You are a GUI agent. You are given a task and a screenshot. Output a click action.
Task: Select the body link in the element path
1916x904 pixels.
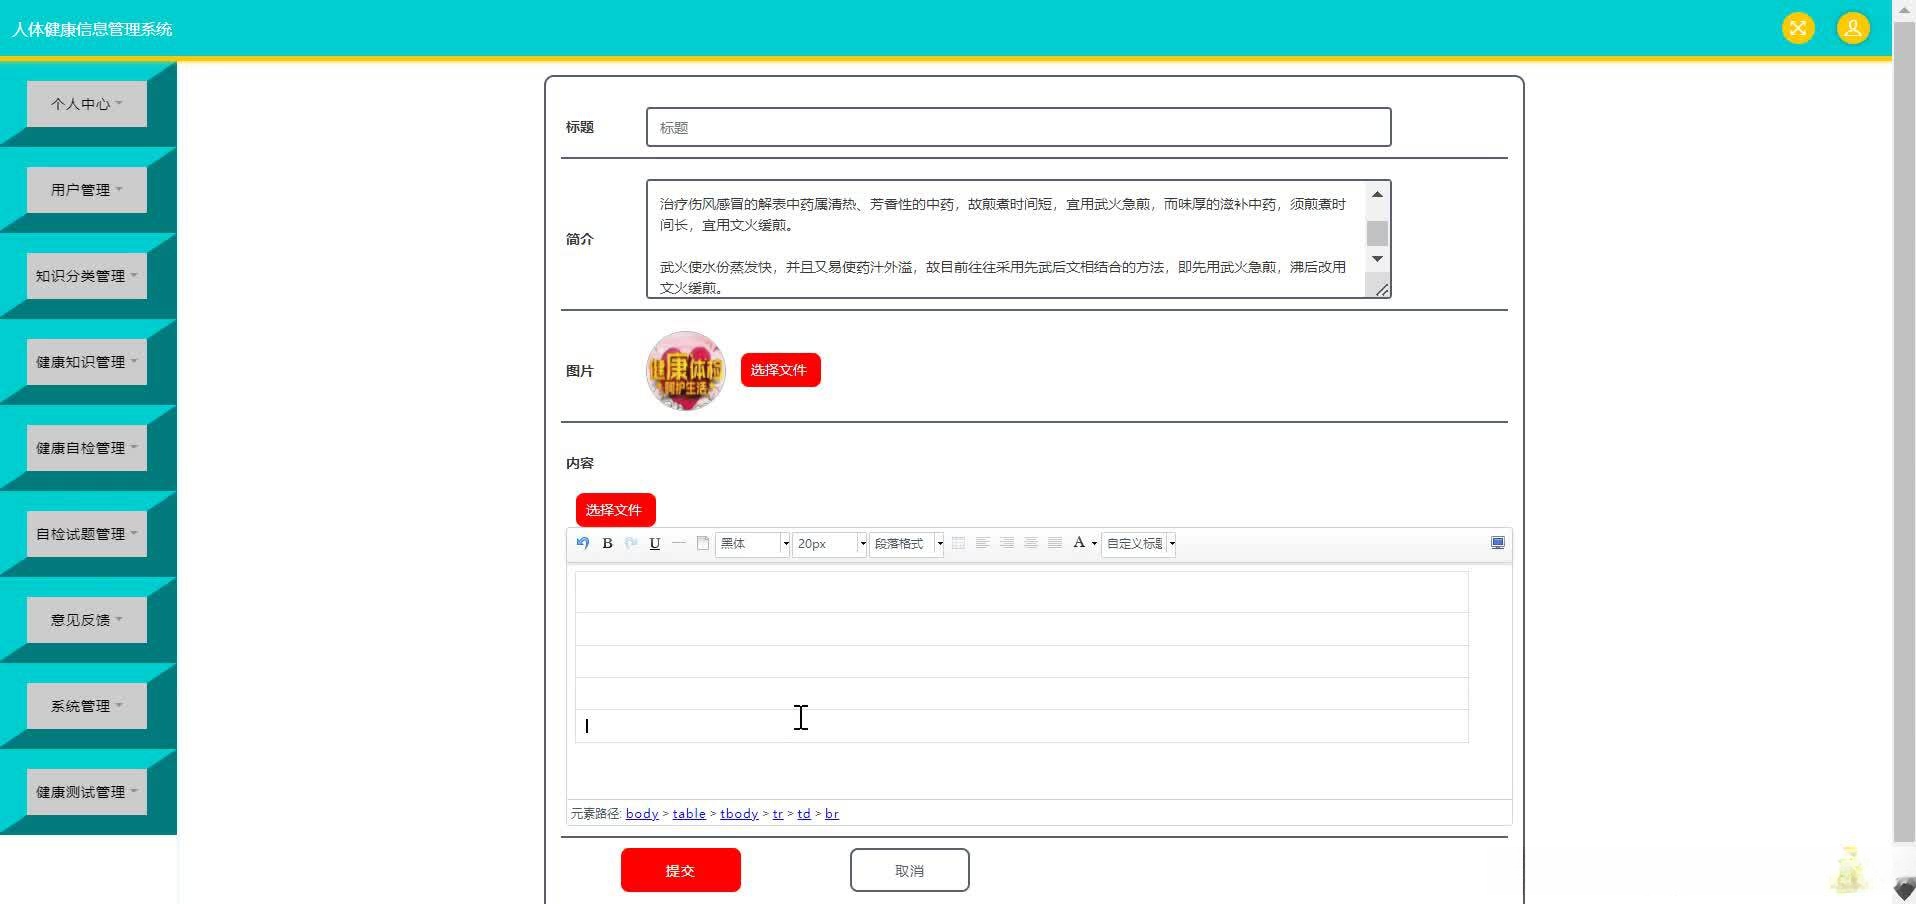point(642,814)
